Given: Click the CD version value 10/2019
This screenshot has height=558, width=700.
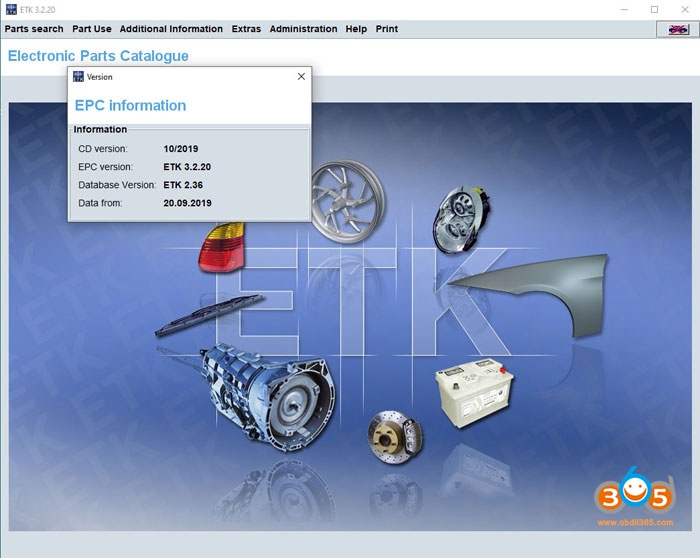Looking at the screenshot, I should pos(181,149).
